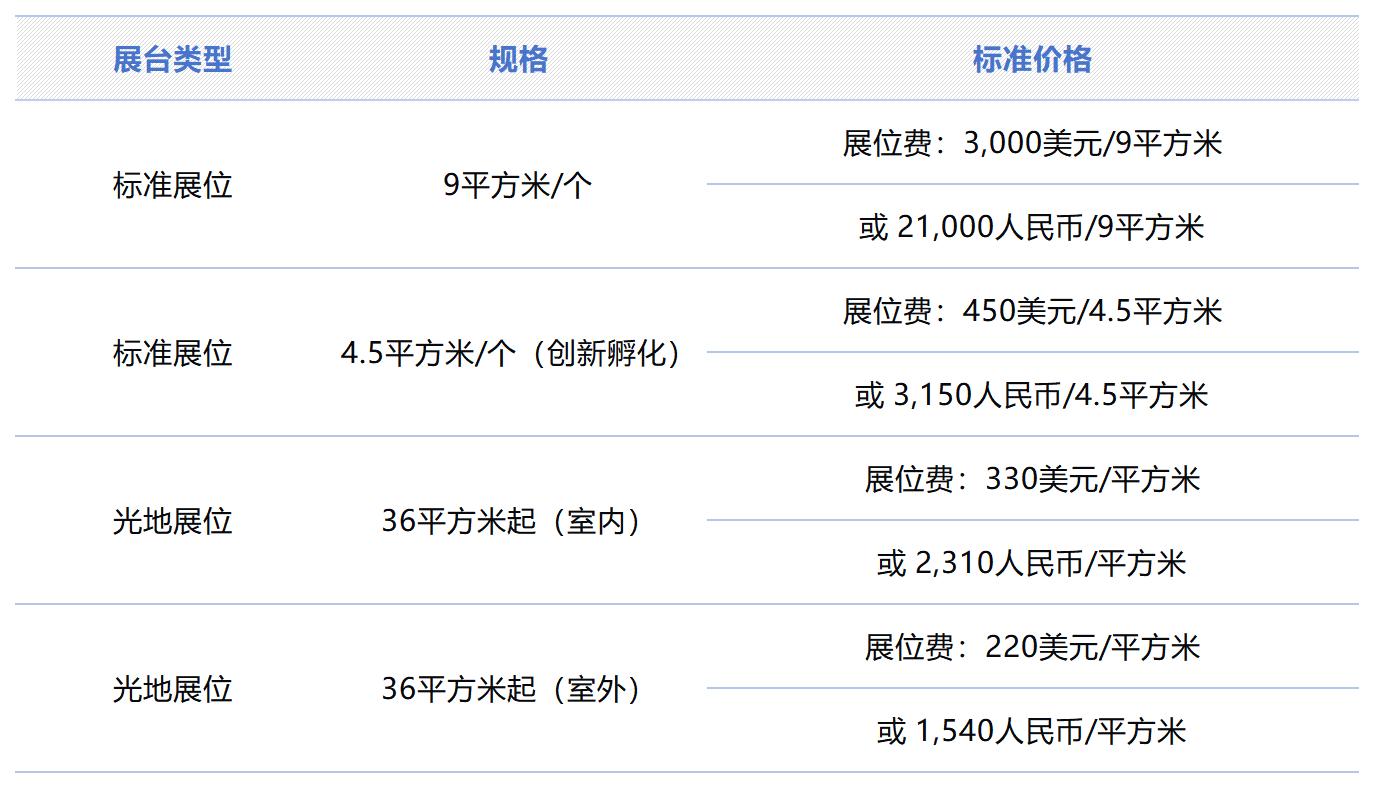Viewport: 1374px width, 788px height.
Task: Select 光地展位 cell in the 室内 row
Action: tap(172, 522)
